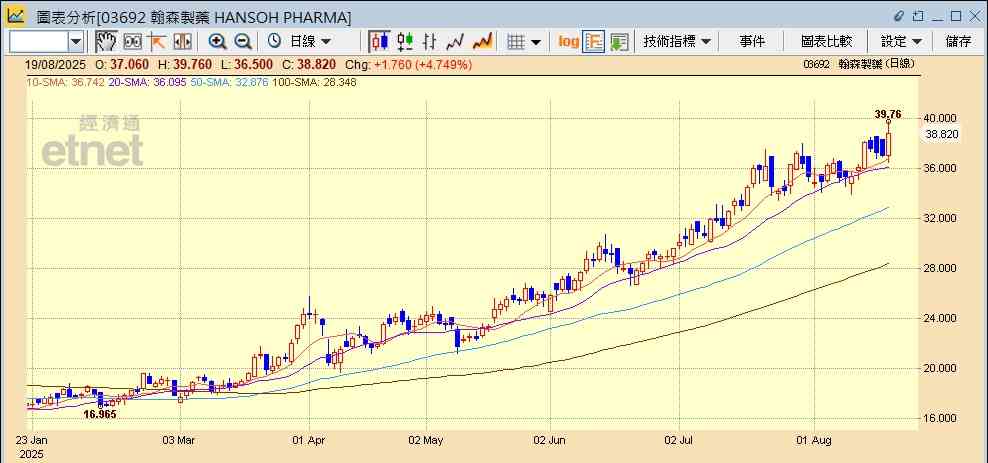The height and width of the screenshot is (463, 988).
Task: Switch to line chart style
Action: point(455,42)
